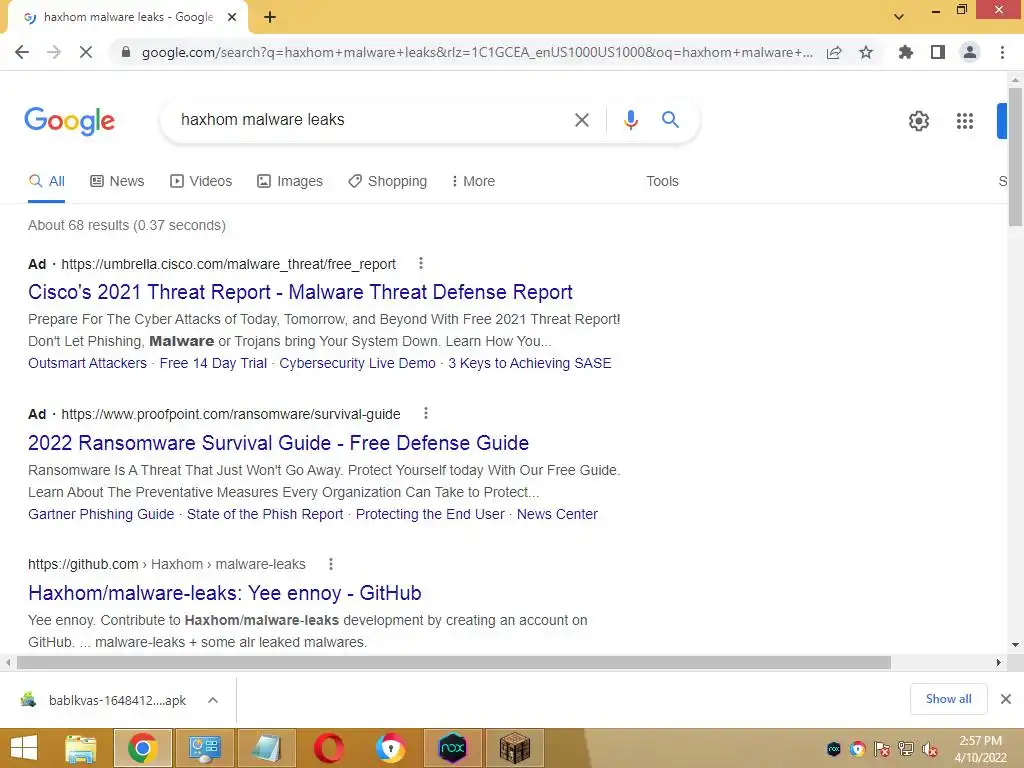Toggle the browser side panel icon
Screen dimensions: 1024x768
pos(938,52)
